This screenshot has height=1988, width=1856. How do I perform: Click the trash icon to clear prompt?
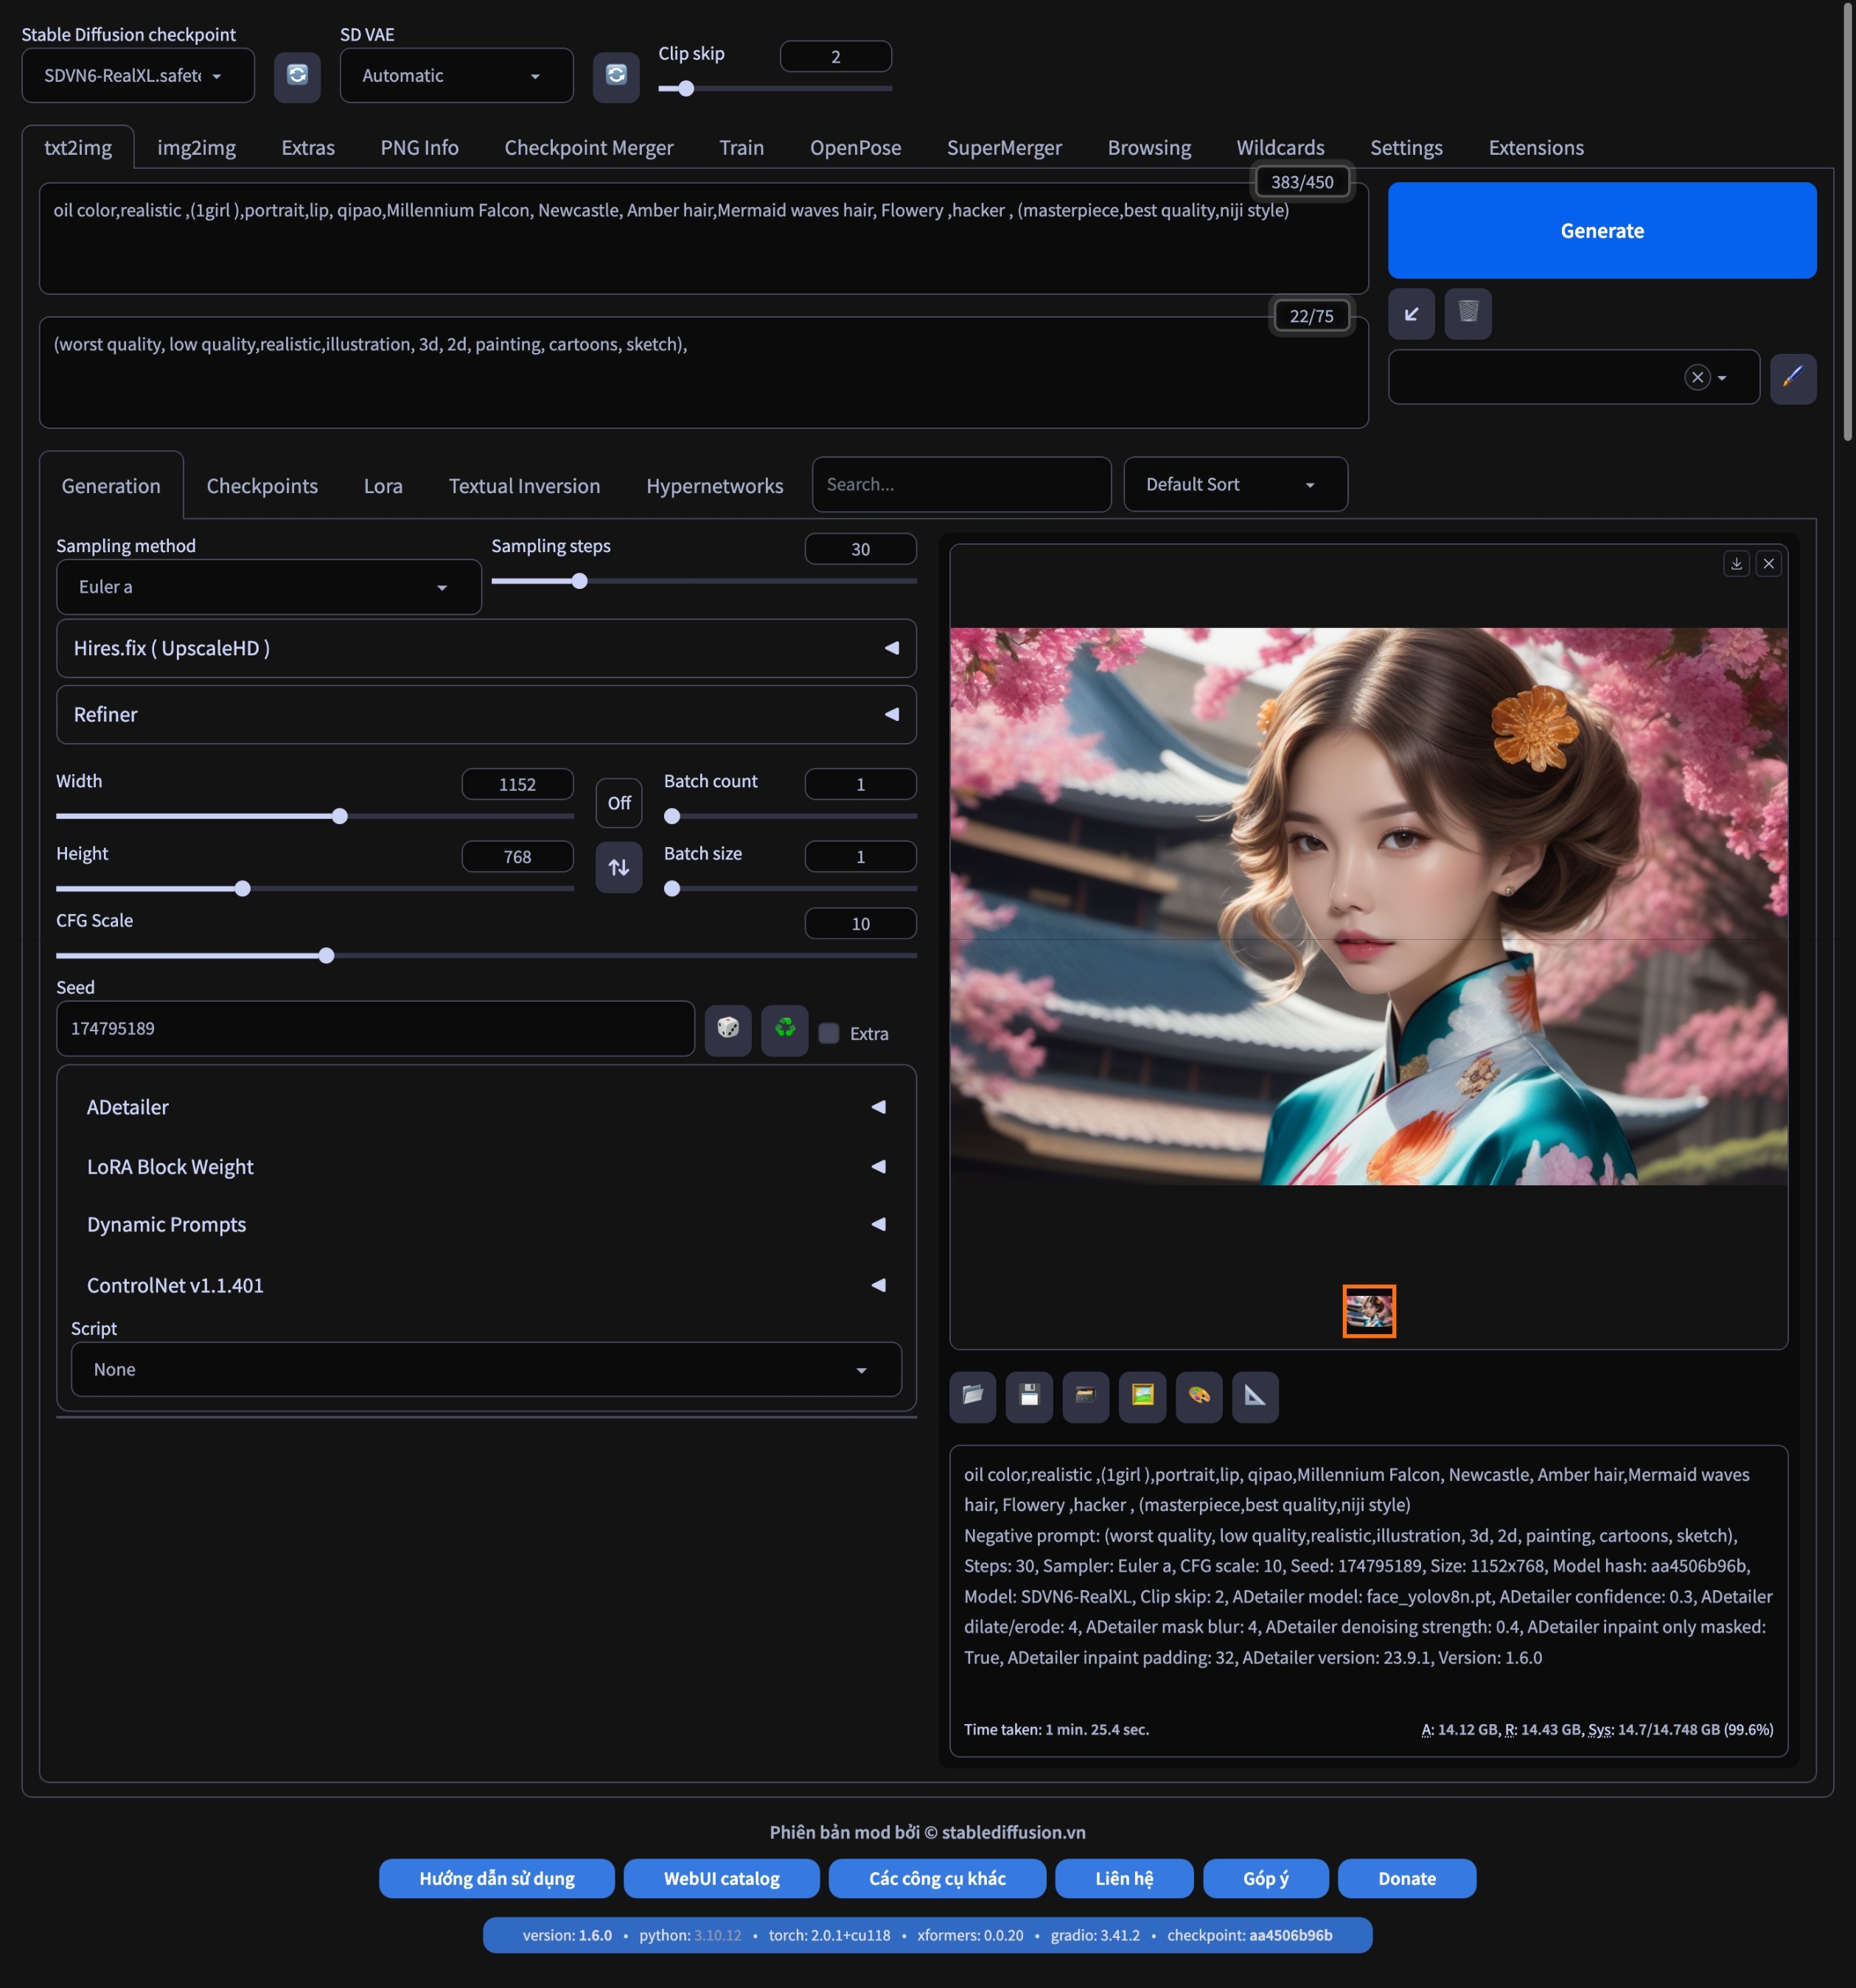(1467, 313)
